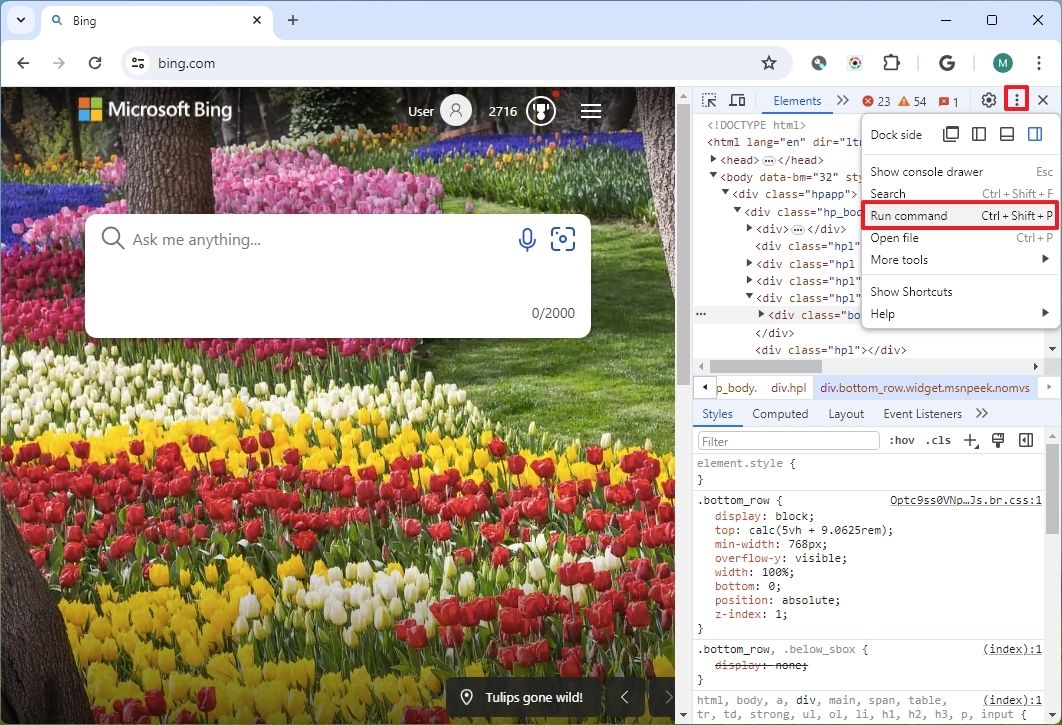Switch to the Event Listeners tab

pos(922,413)
